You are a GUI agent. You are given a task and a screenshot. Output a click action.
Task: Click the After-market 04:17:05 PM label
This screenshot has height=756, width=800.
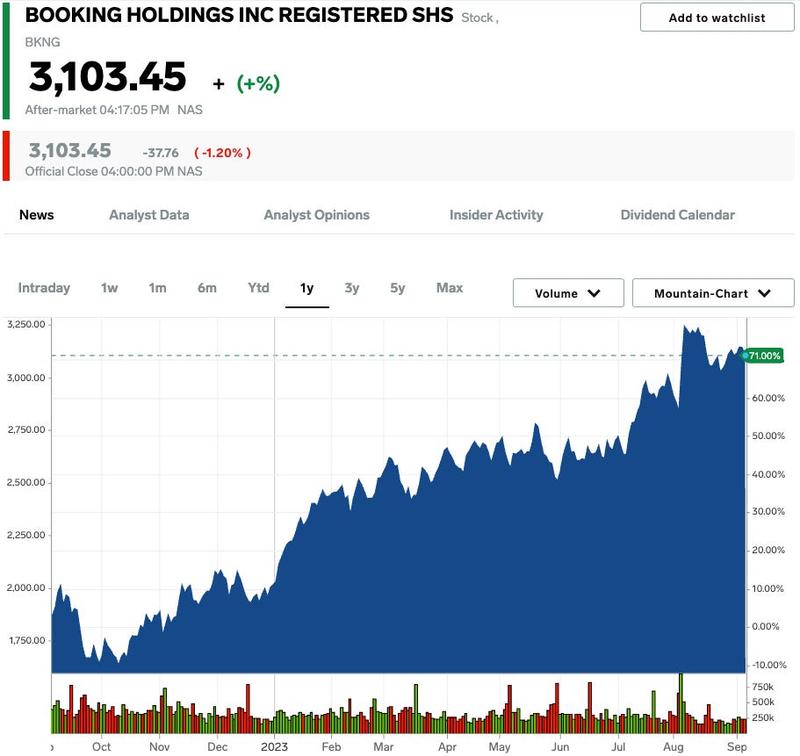click(97, 110)
